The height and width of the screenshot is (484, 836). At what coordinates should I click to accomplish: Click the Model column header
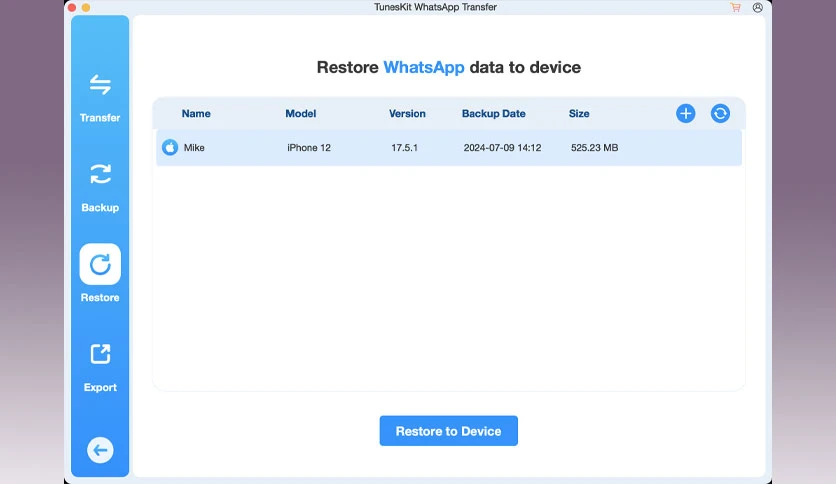coord(301,114)
